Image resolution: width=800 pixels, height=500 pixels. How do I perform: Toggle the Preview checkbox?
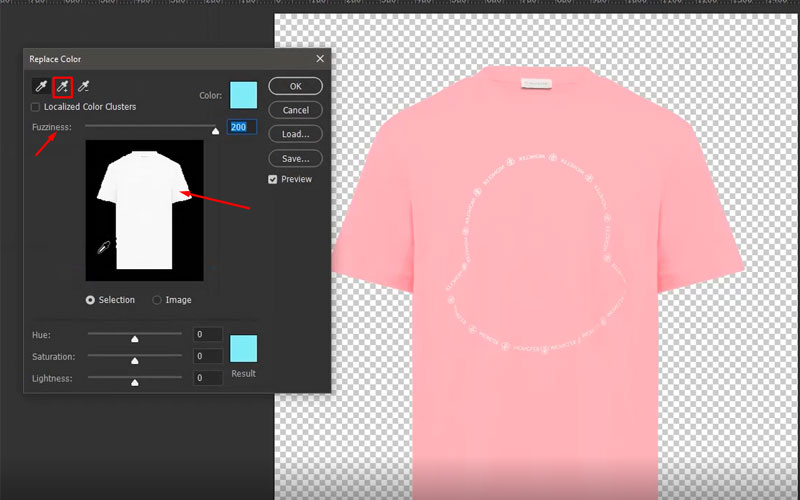click(x=273, y=179)
